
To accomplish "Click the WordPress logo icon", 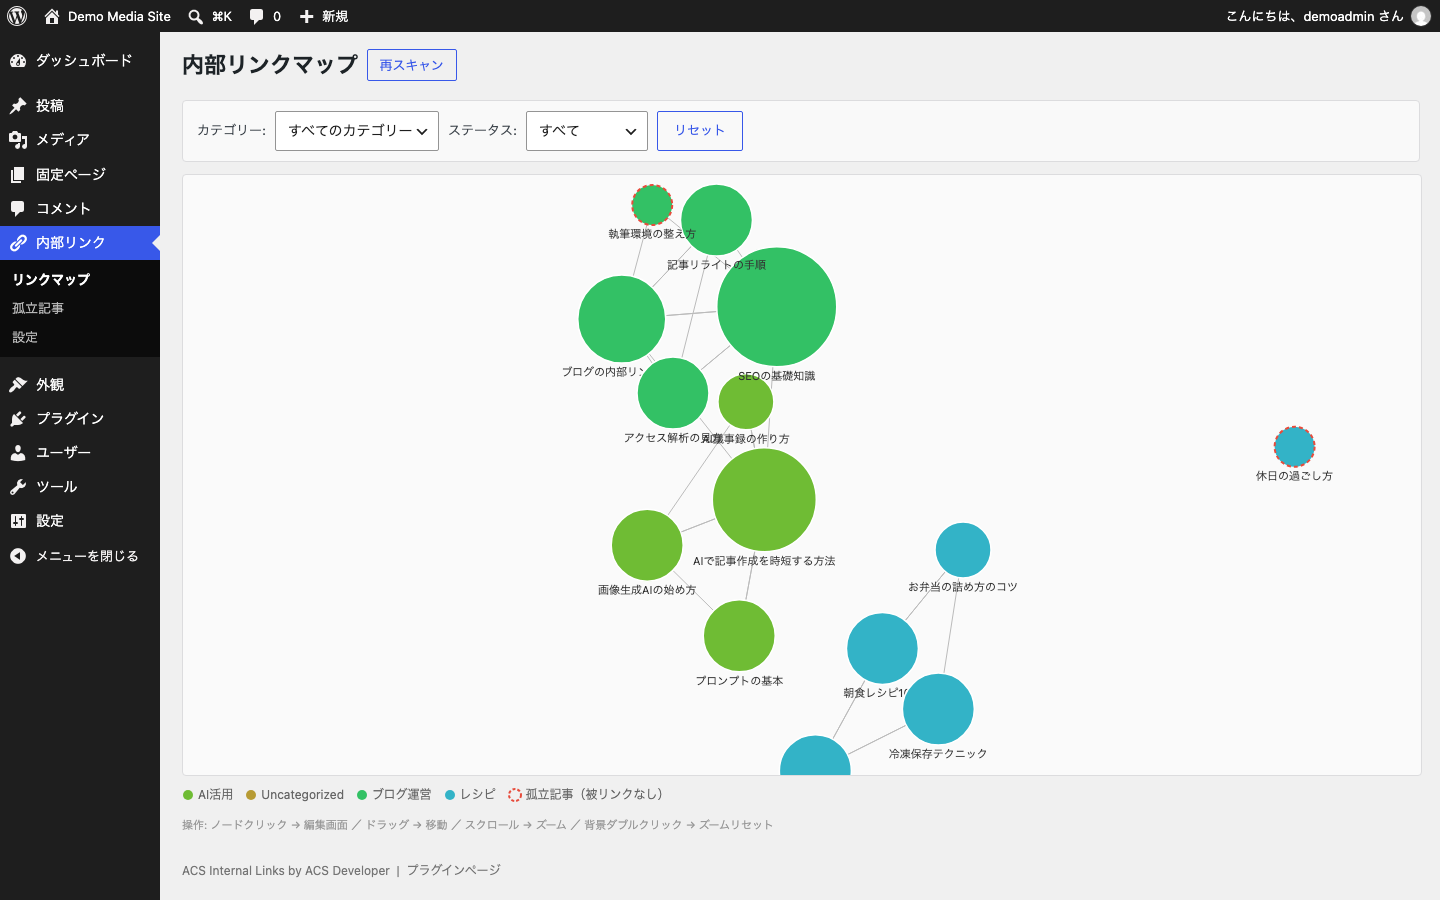I will tap(17, 16).
